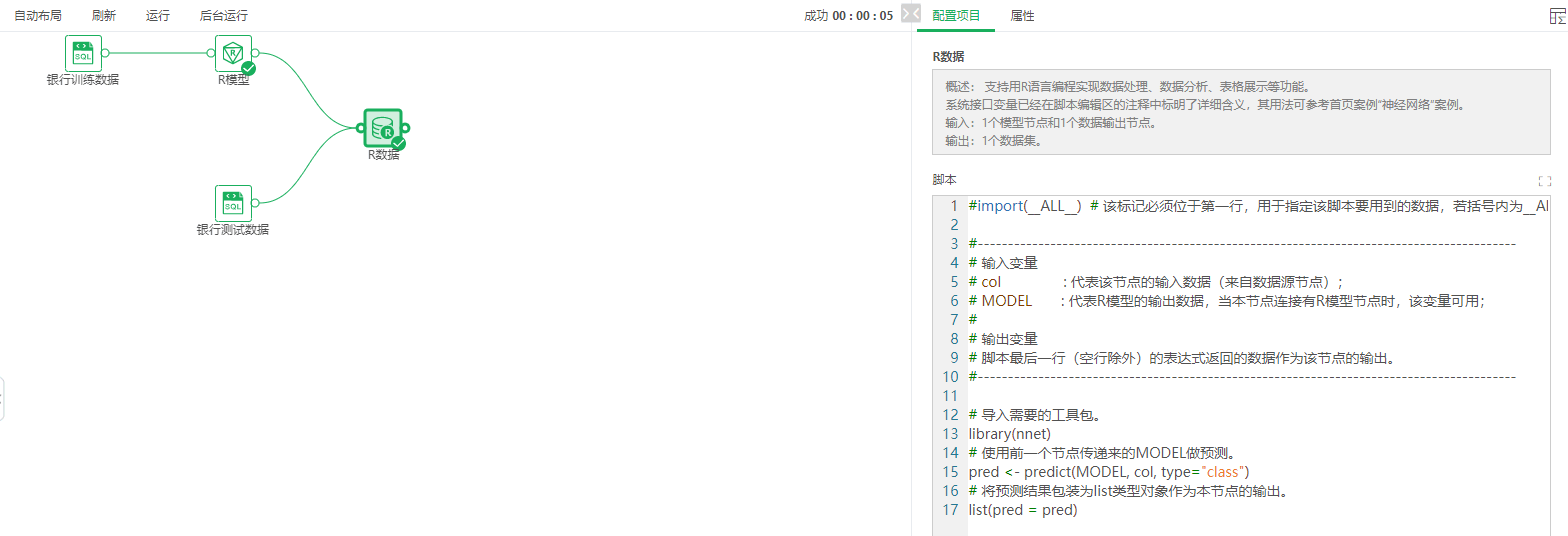Image resolution: width=1568 pixels, height=536 pixels.
Task: Expand the script editor to fullscreen
Action: pos(1544,181)
